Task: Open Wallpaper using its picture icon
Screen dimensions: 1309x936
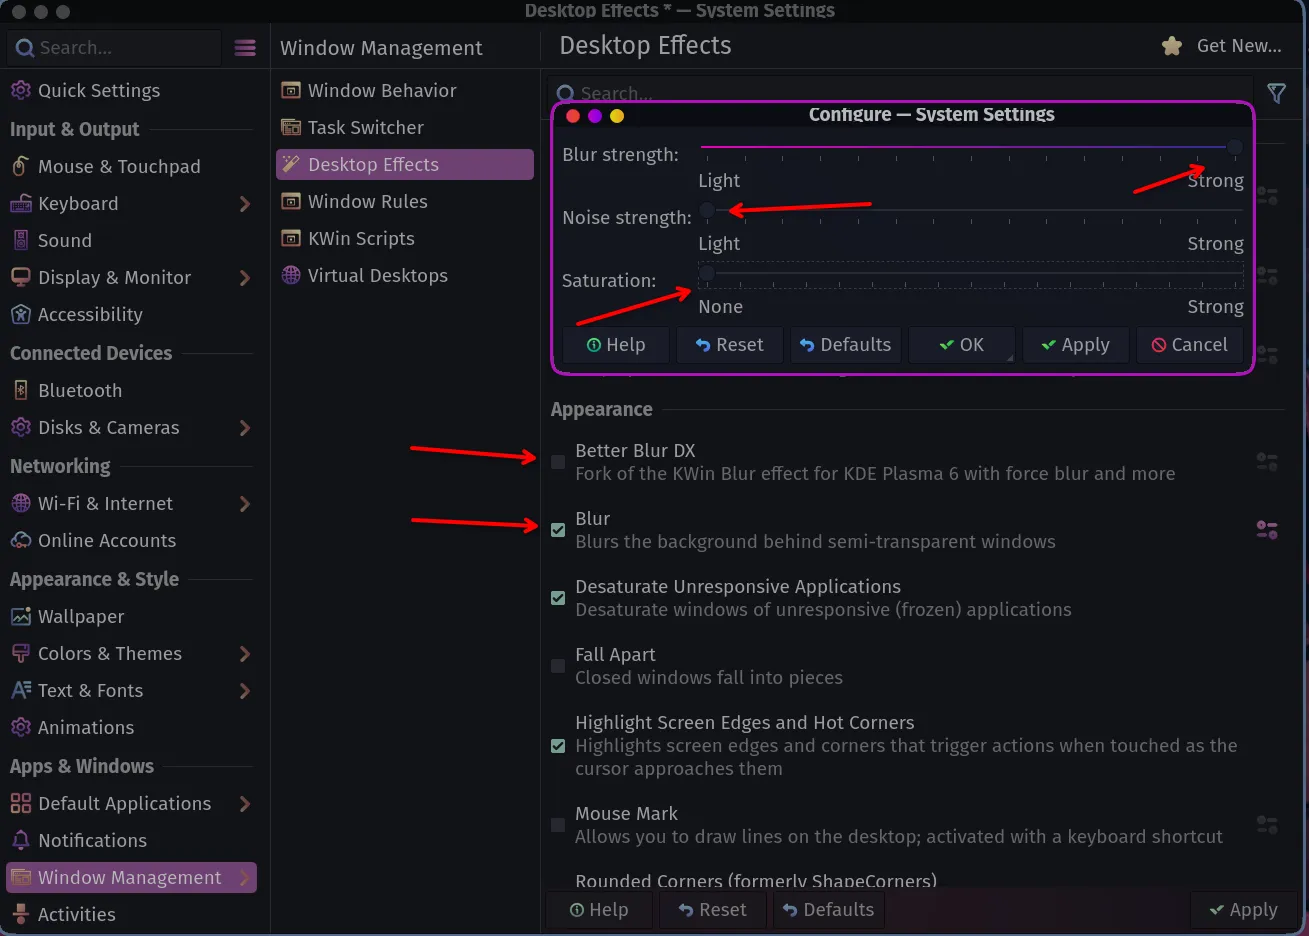Action: 20,617
